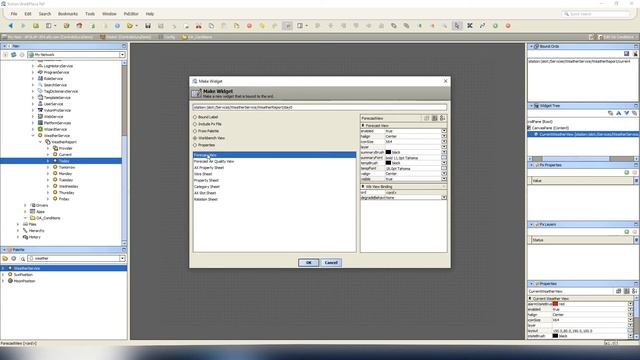Click the summaryBrush black color swatch
This screenshot has width=640, height=360.
pos(389,152)
